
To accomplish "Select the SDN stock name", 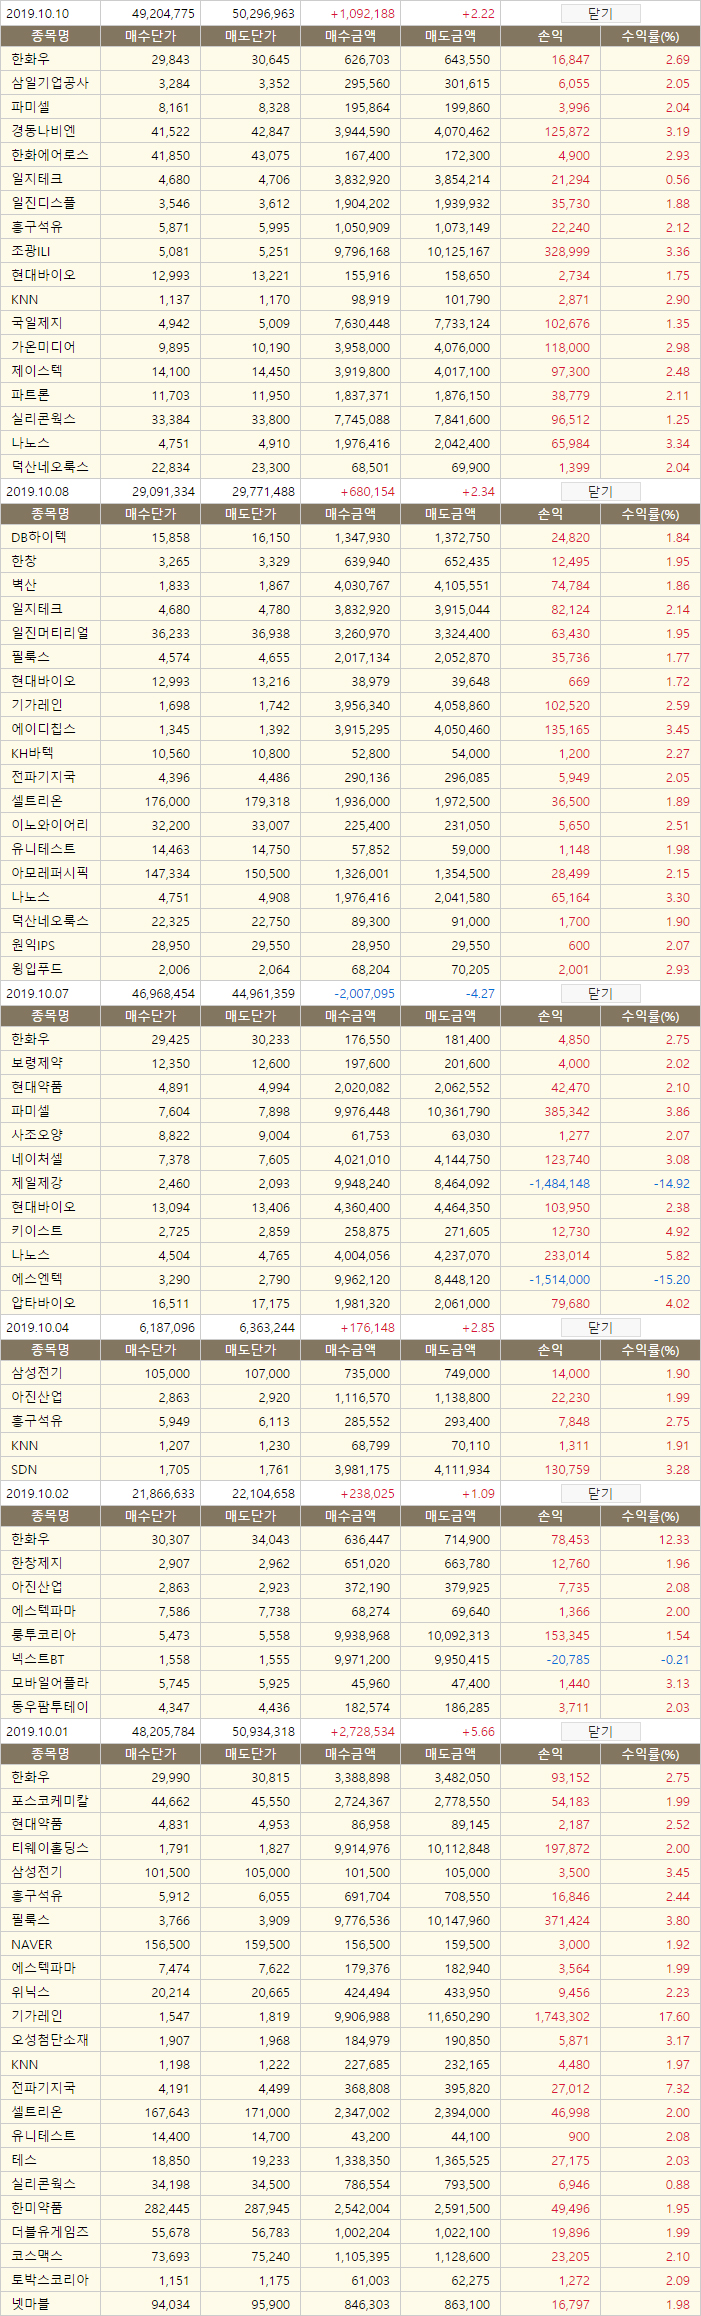I will click(x=24, y=1469).
